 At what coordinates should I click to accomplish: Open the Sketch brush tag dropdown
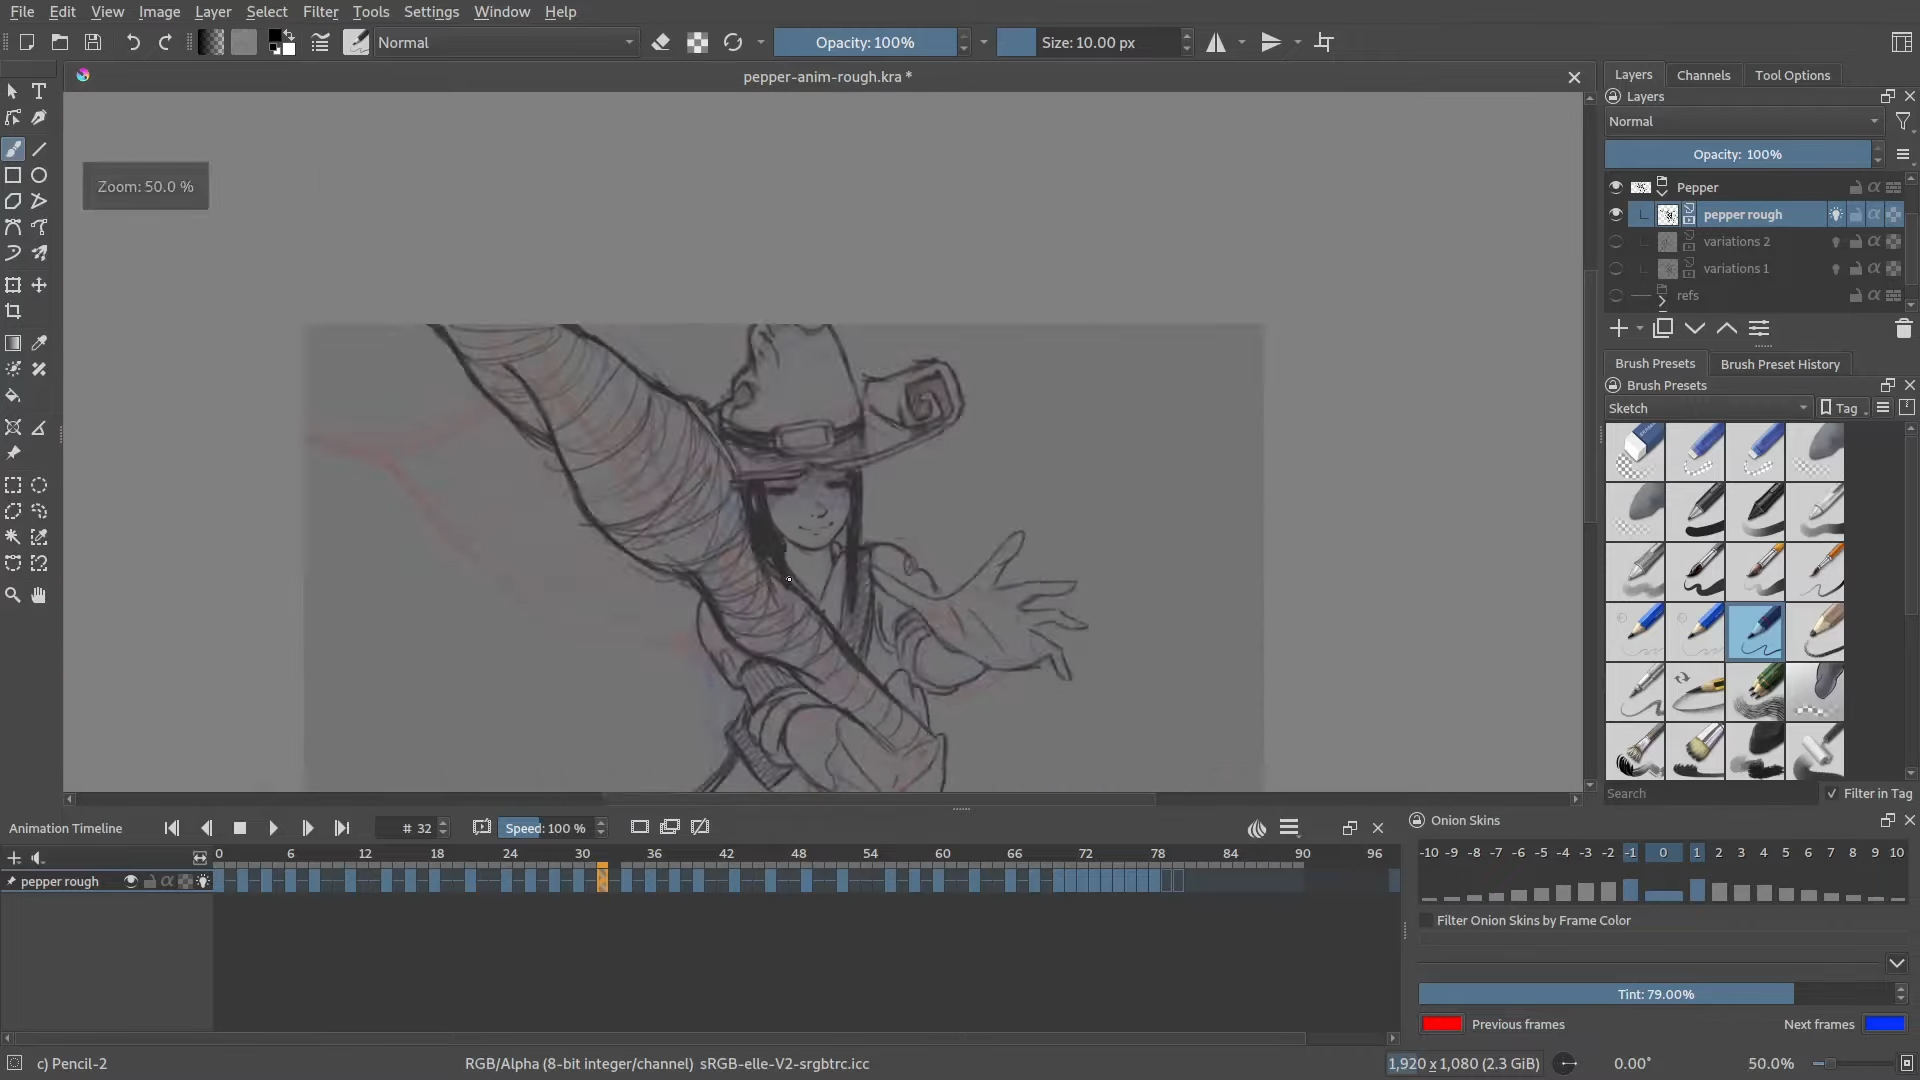click(x=1708, y=408)
